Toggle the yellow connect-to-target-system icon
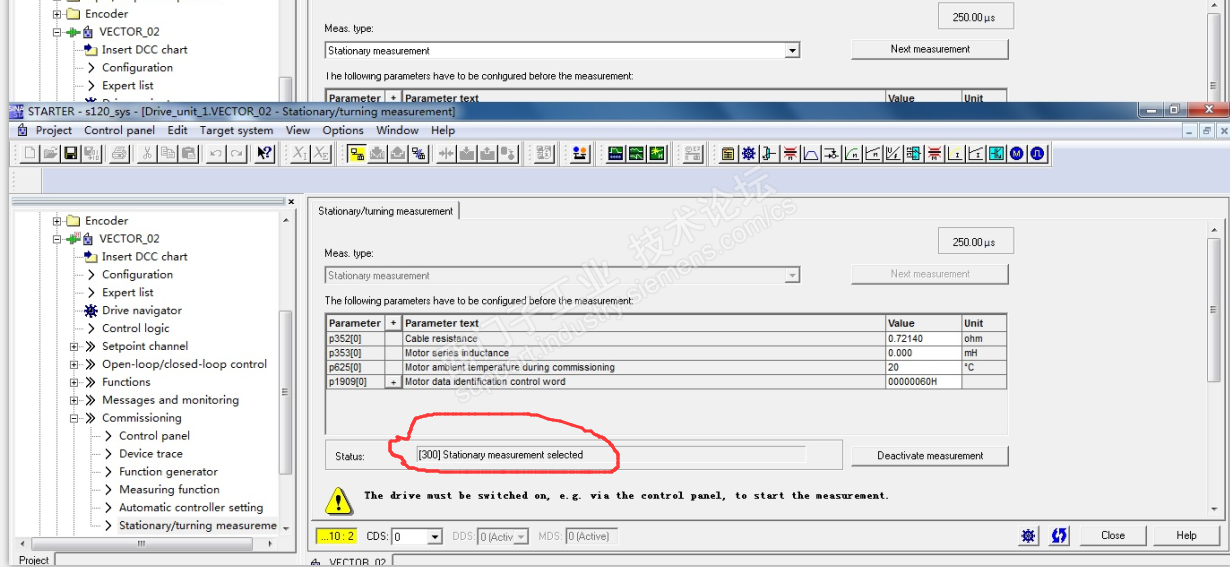1230x567 pixels. pyautogui.click(x=356, y=153)
